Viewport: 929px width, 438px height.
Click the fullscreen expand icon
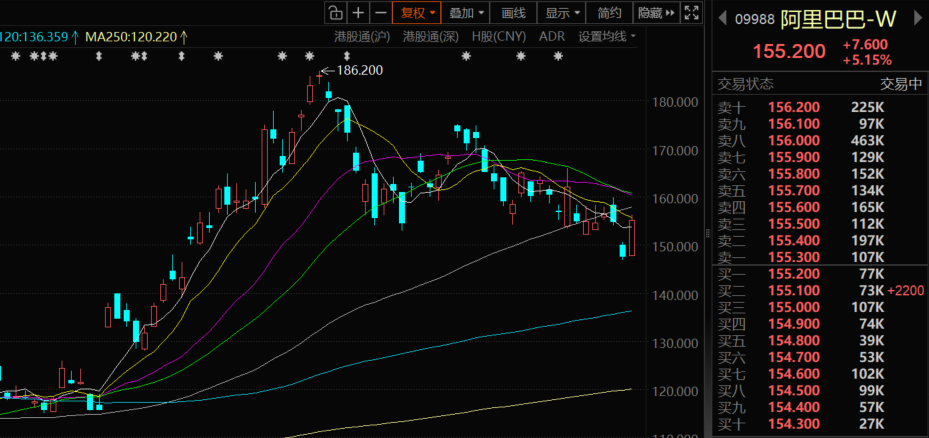click(692, 13)
